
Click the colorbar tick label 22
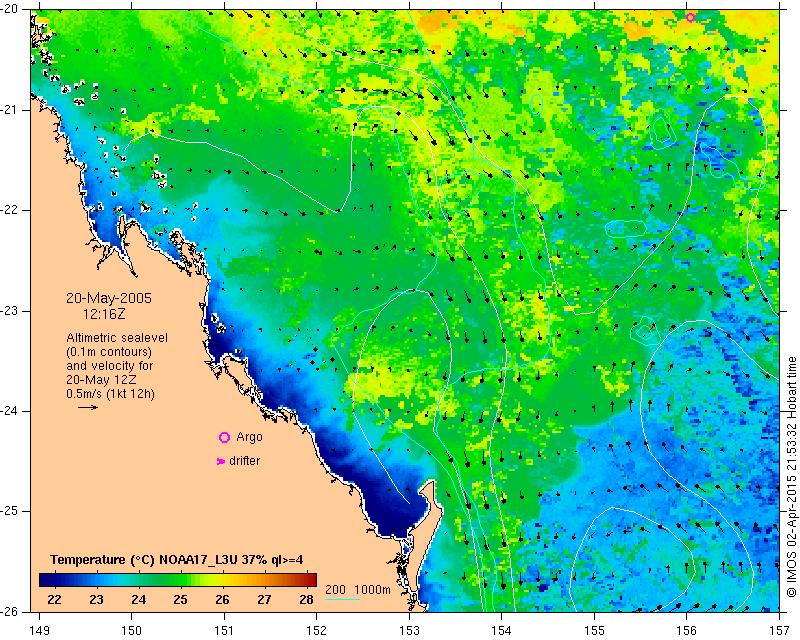pyautogui.click(x=54, y=600)
